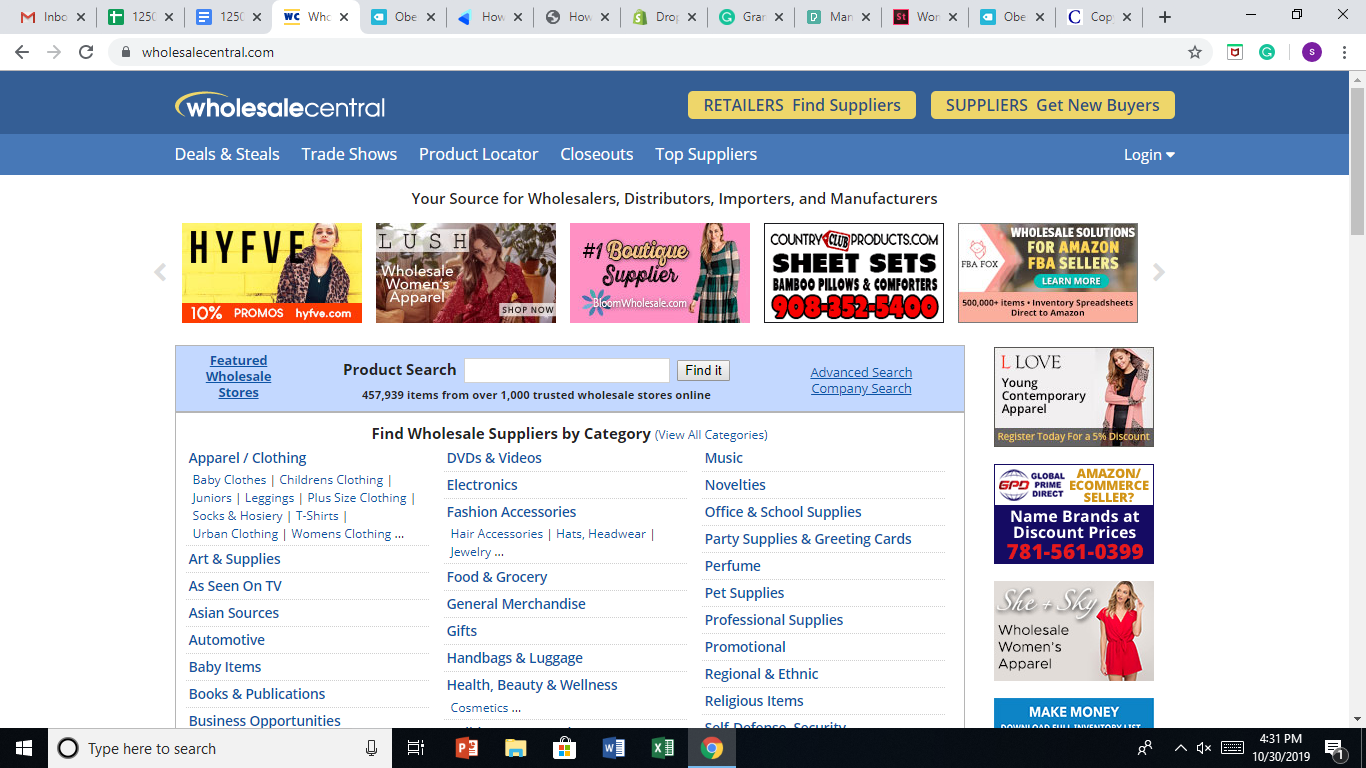
Task: Open Top Suppliers in navigation bar
Action: (x=706, y=154)
